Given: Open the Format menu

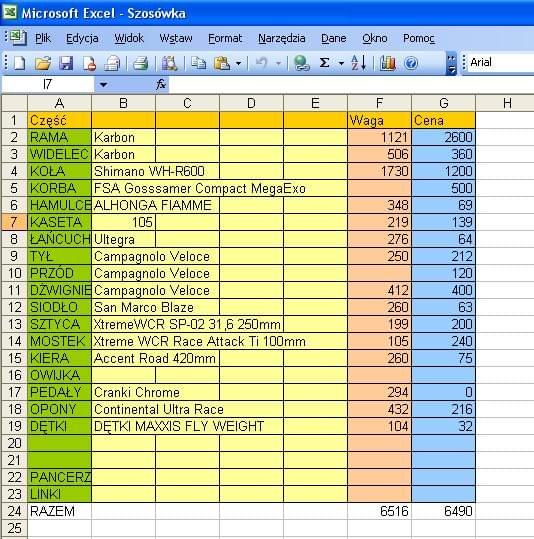Looking at the screenshot, I should pos(225,38).
